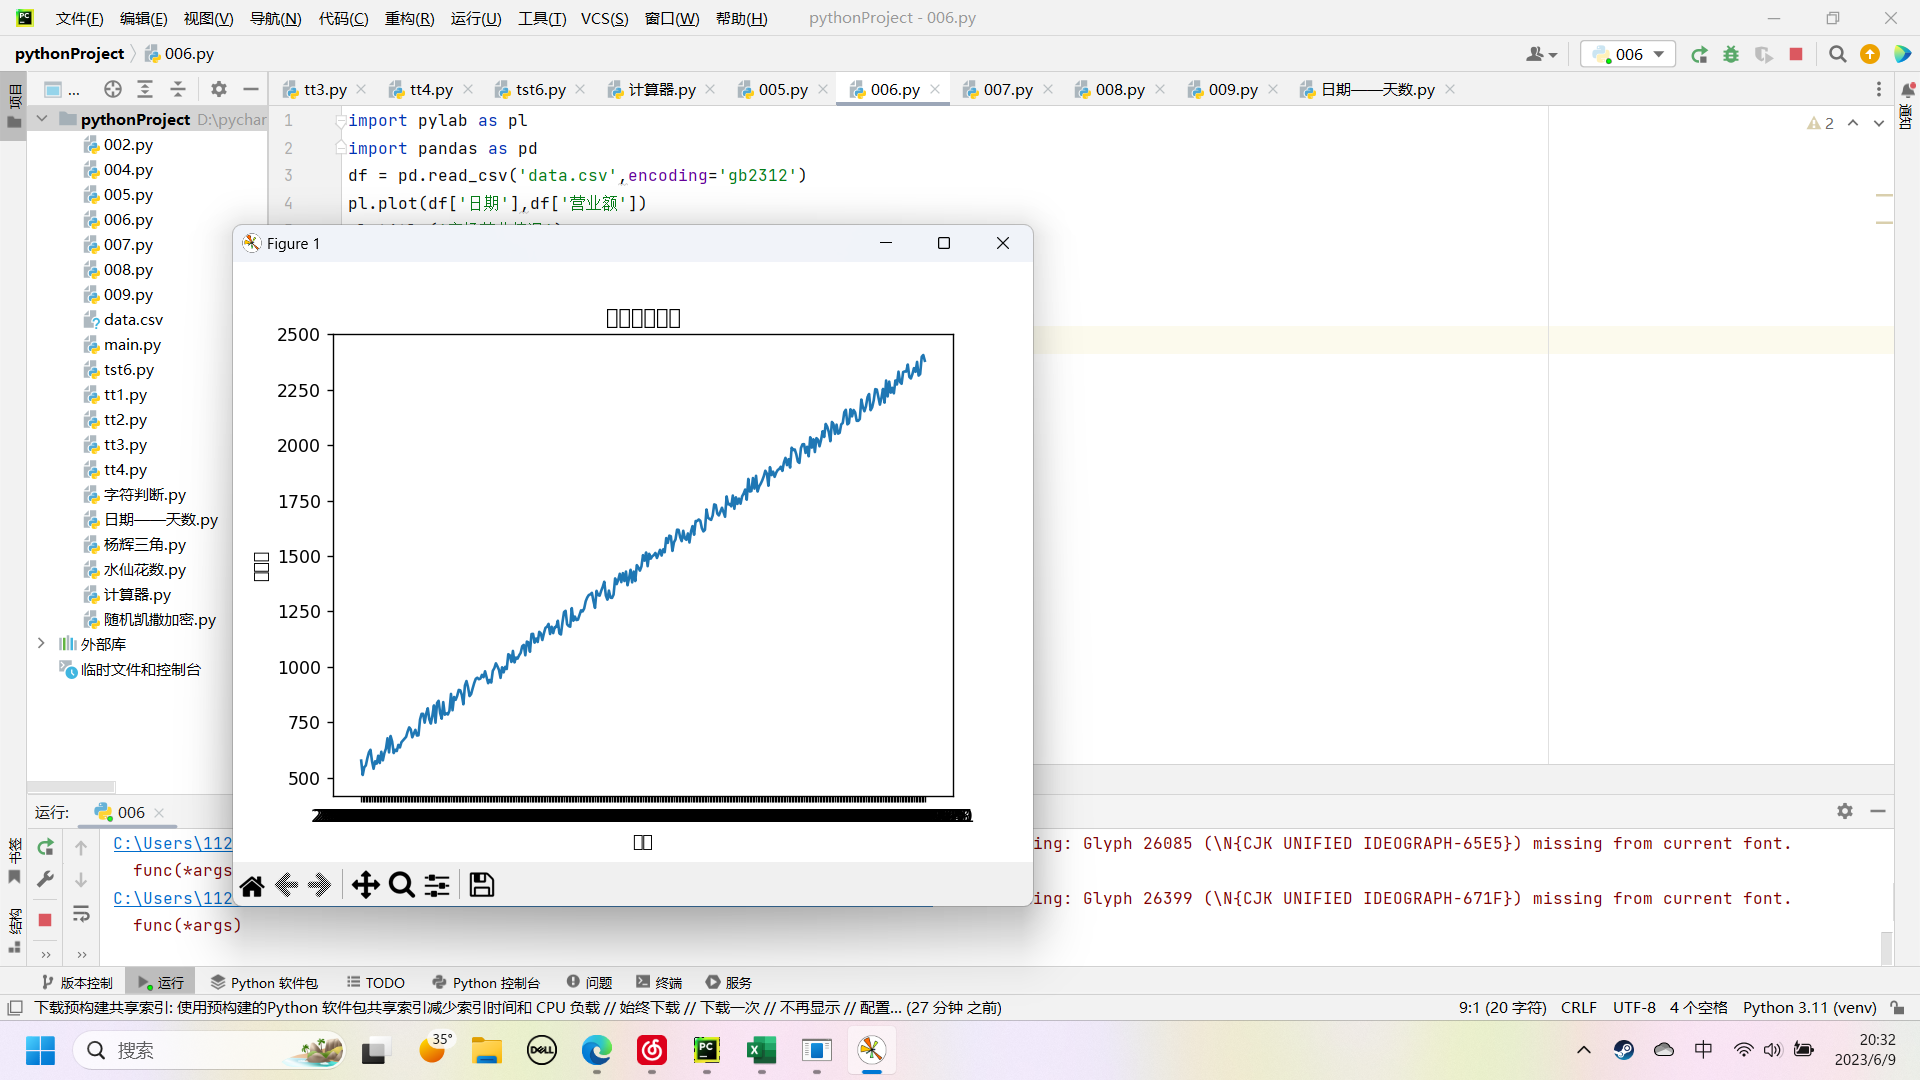The image size is (1920, 1080).
Task: Click the C:\Users\112 link in console
Action: tap(172, 843)
